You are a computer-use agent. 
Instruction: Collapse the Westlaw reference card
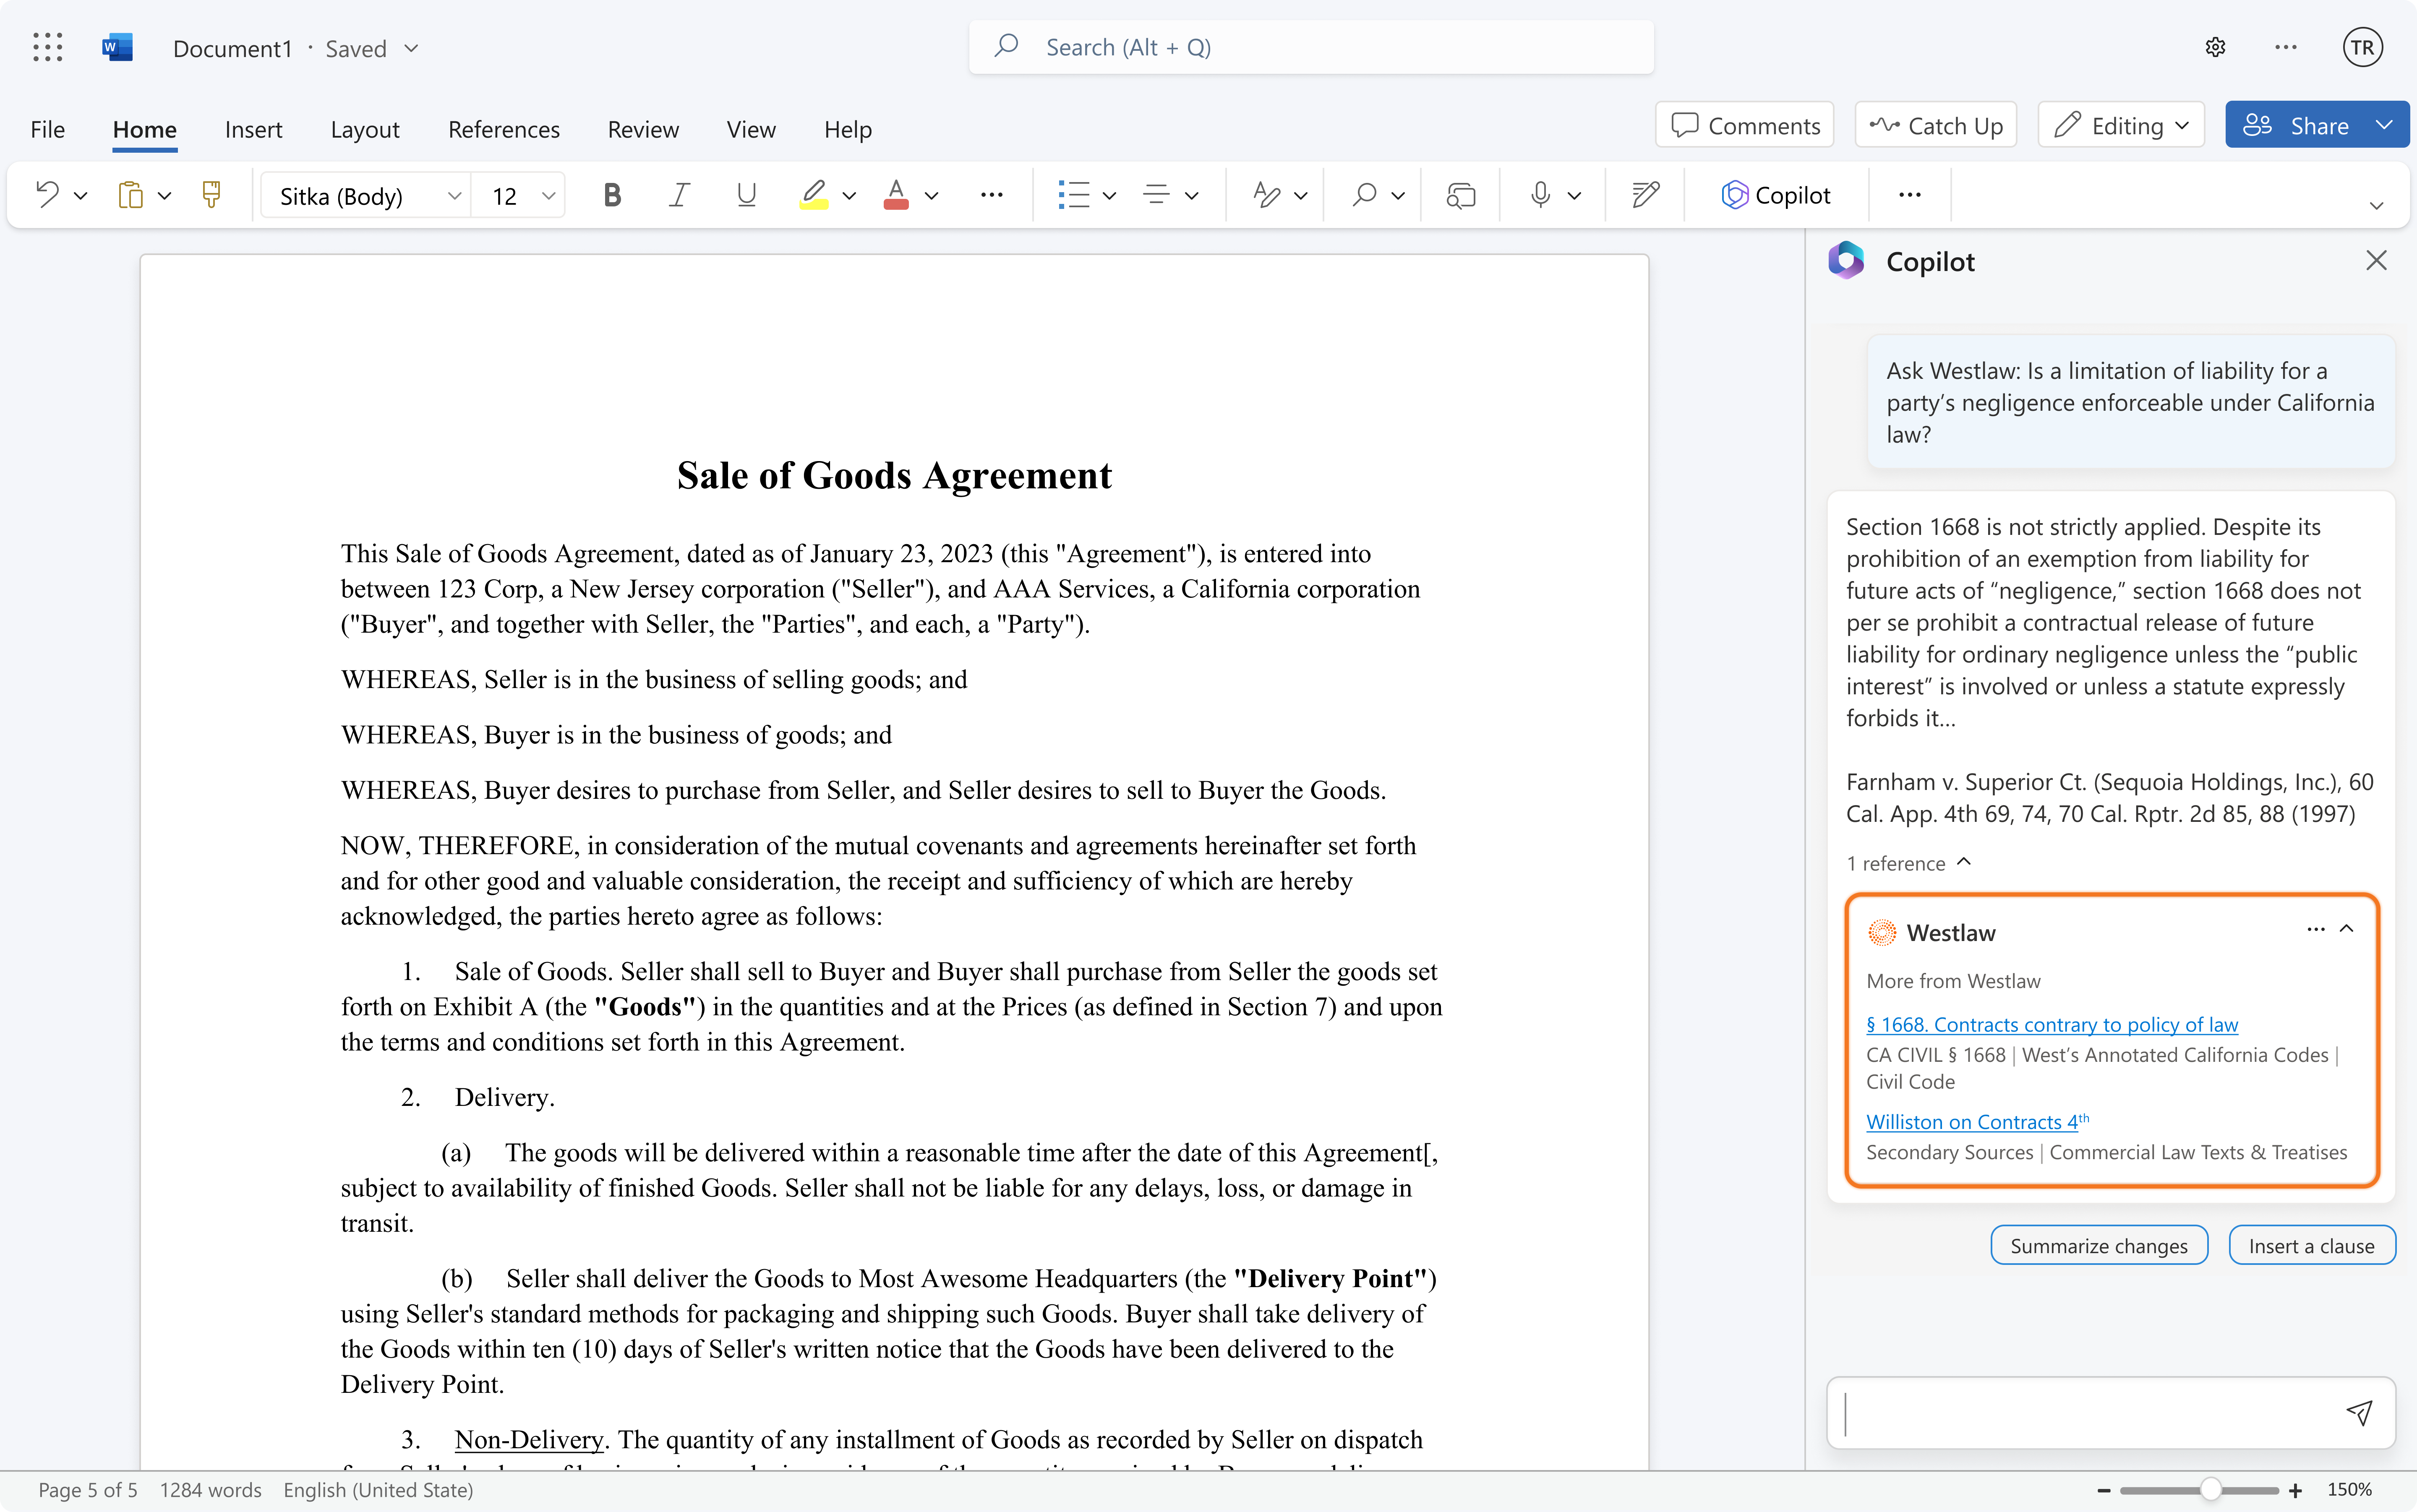point(2347,929)
